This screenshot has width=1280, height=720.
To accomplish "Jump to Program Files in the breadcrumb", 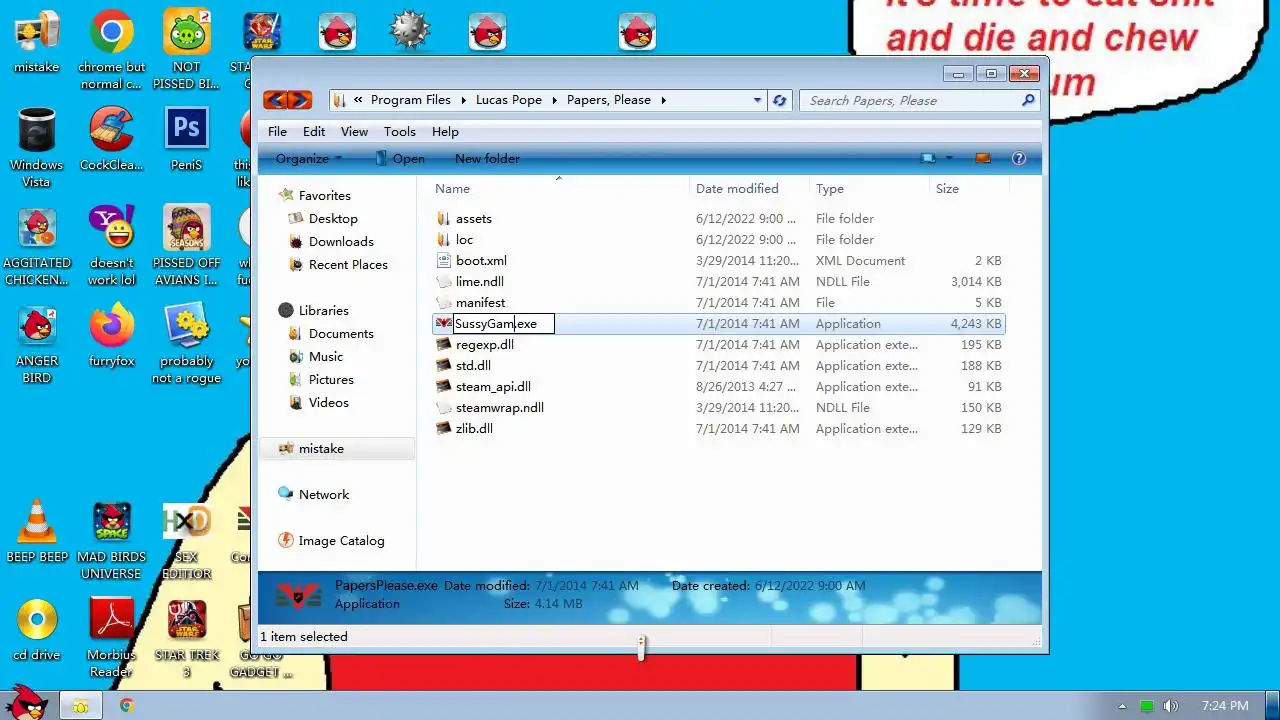I will pyautogui.click(x=410, y=100).
